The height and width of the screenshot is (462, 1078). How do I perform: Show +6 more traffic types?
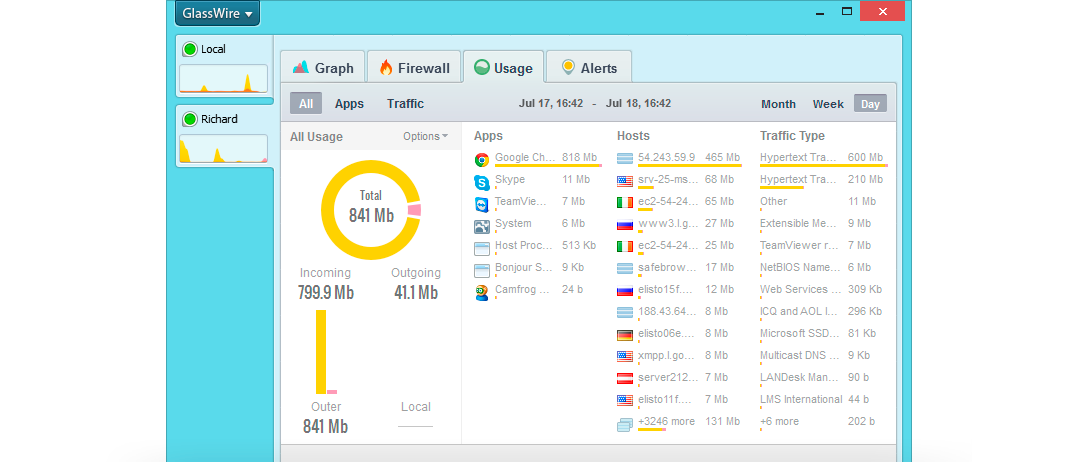pos(779,422)
